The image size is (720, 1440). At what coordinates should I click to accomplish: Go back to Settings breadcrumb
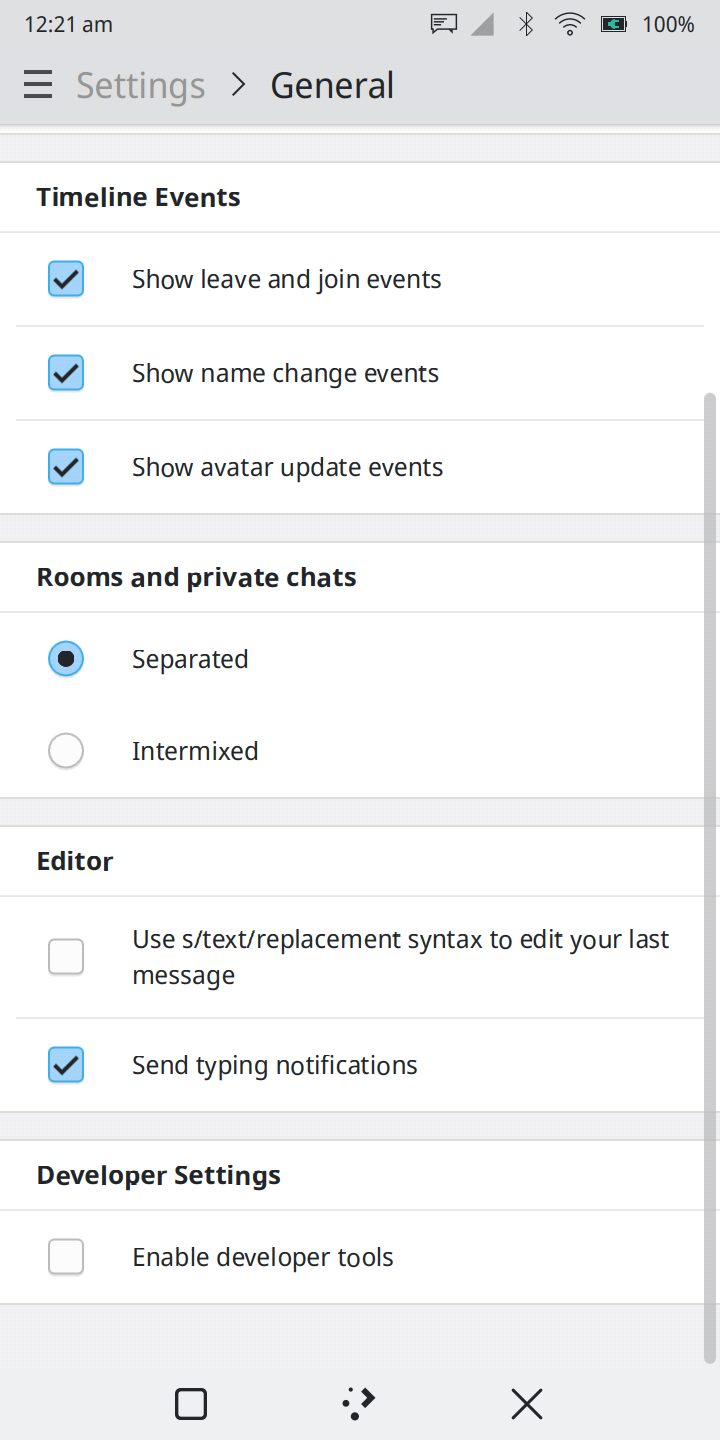141,85
